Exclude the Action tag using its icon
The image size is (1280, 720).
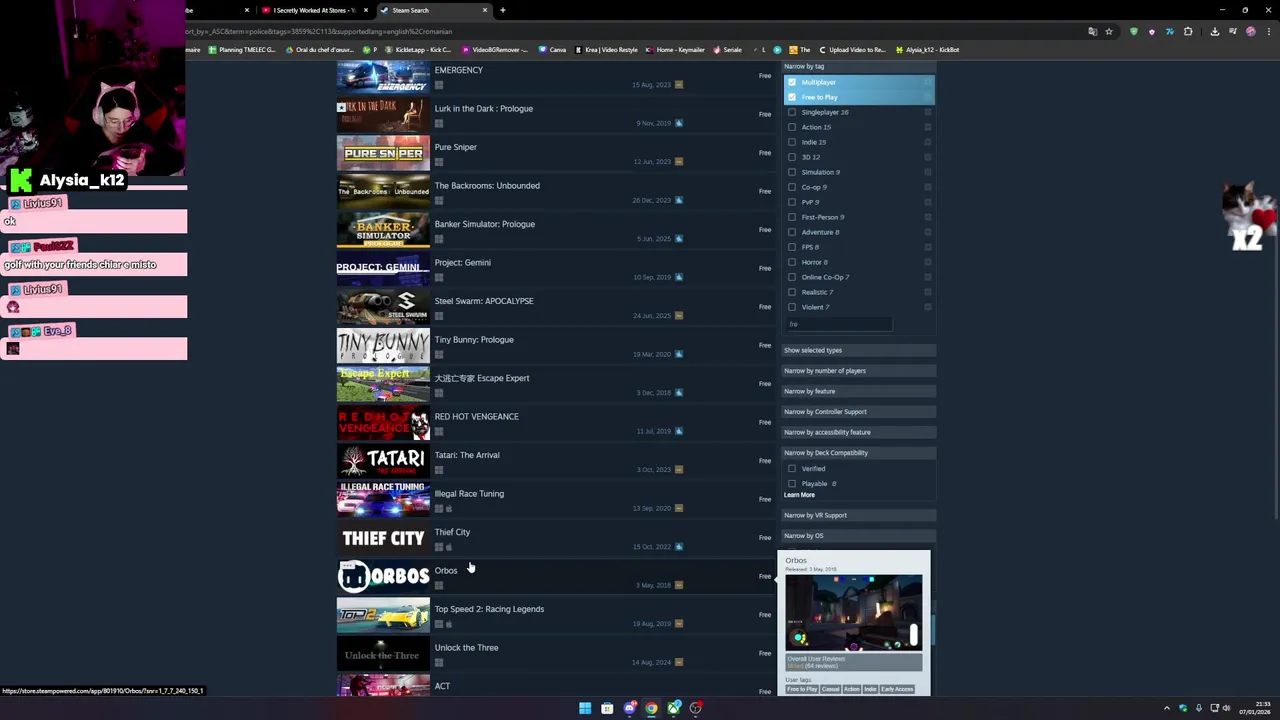pos(928,127)
